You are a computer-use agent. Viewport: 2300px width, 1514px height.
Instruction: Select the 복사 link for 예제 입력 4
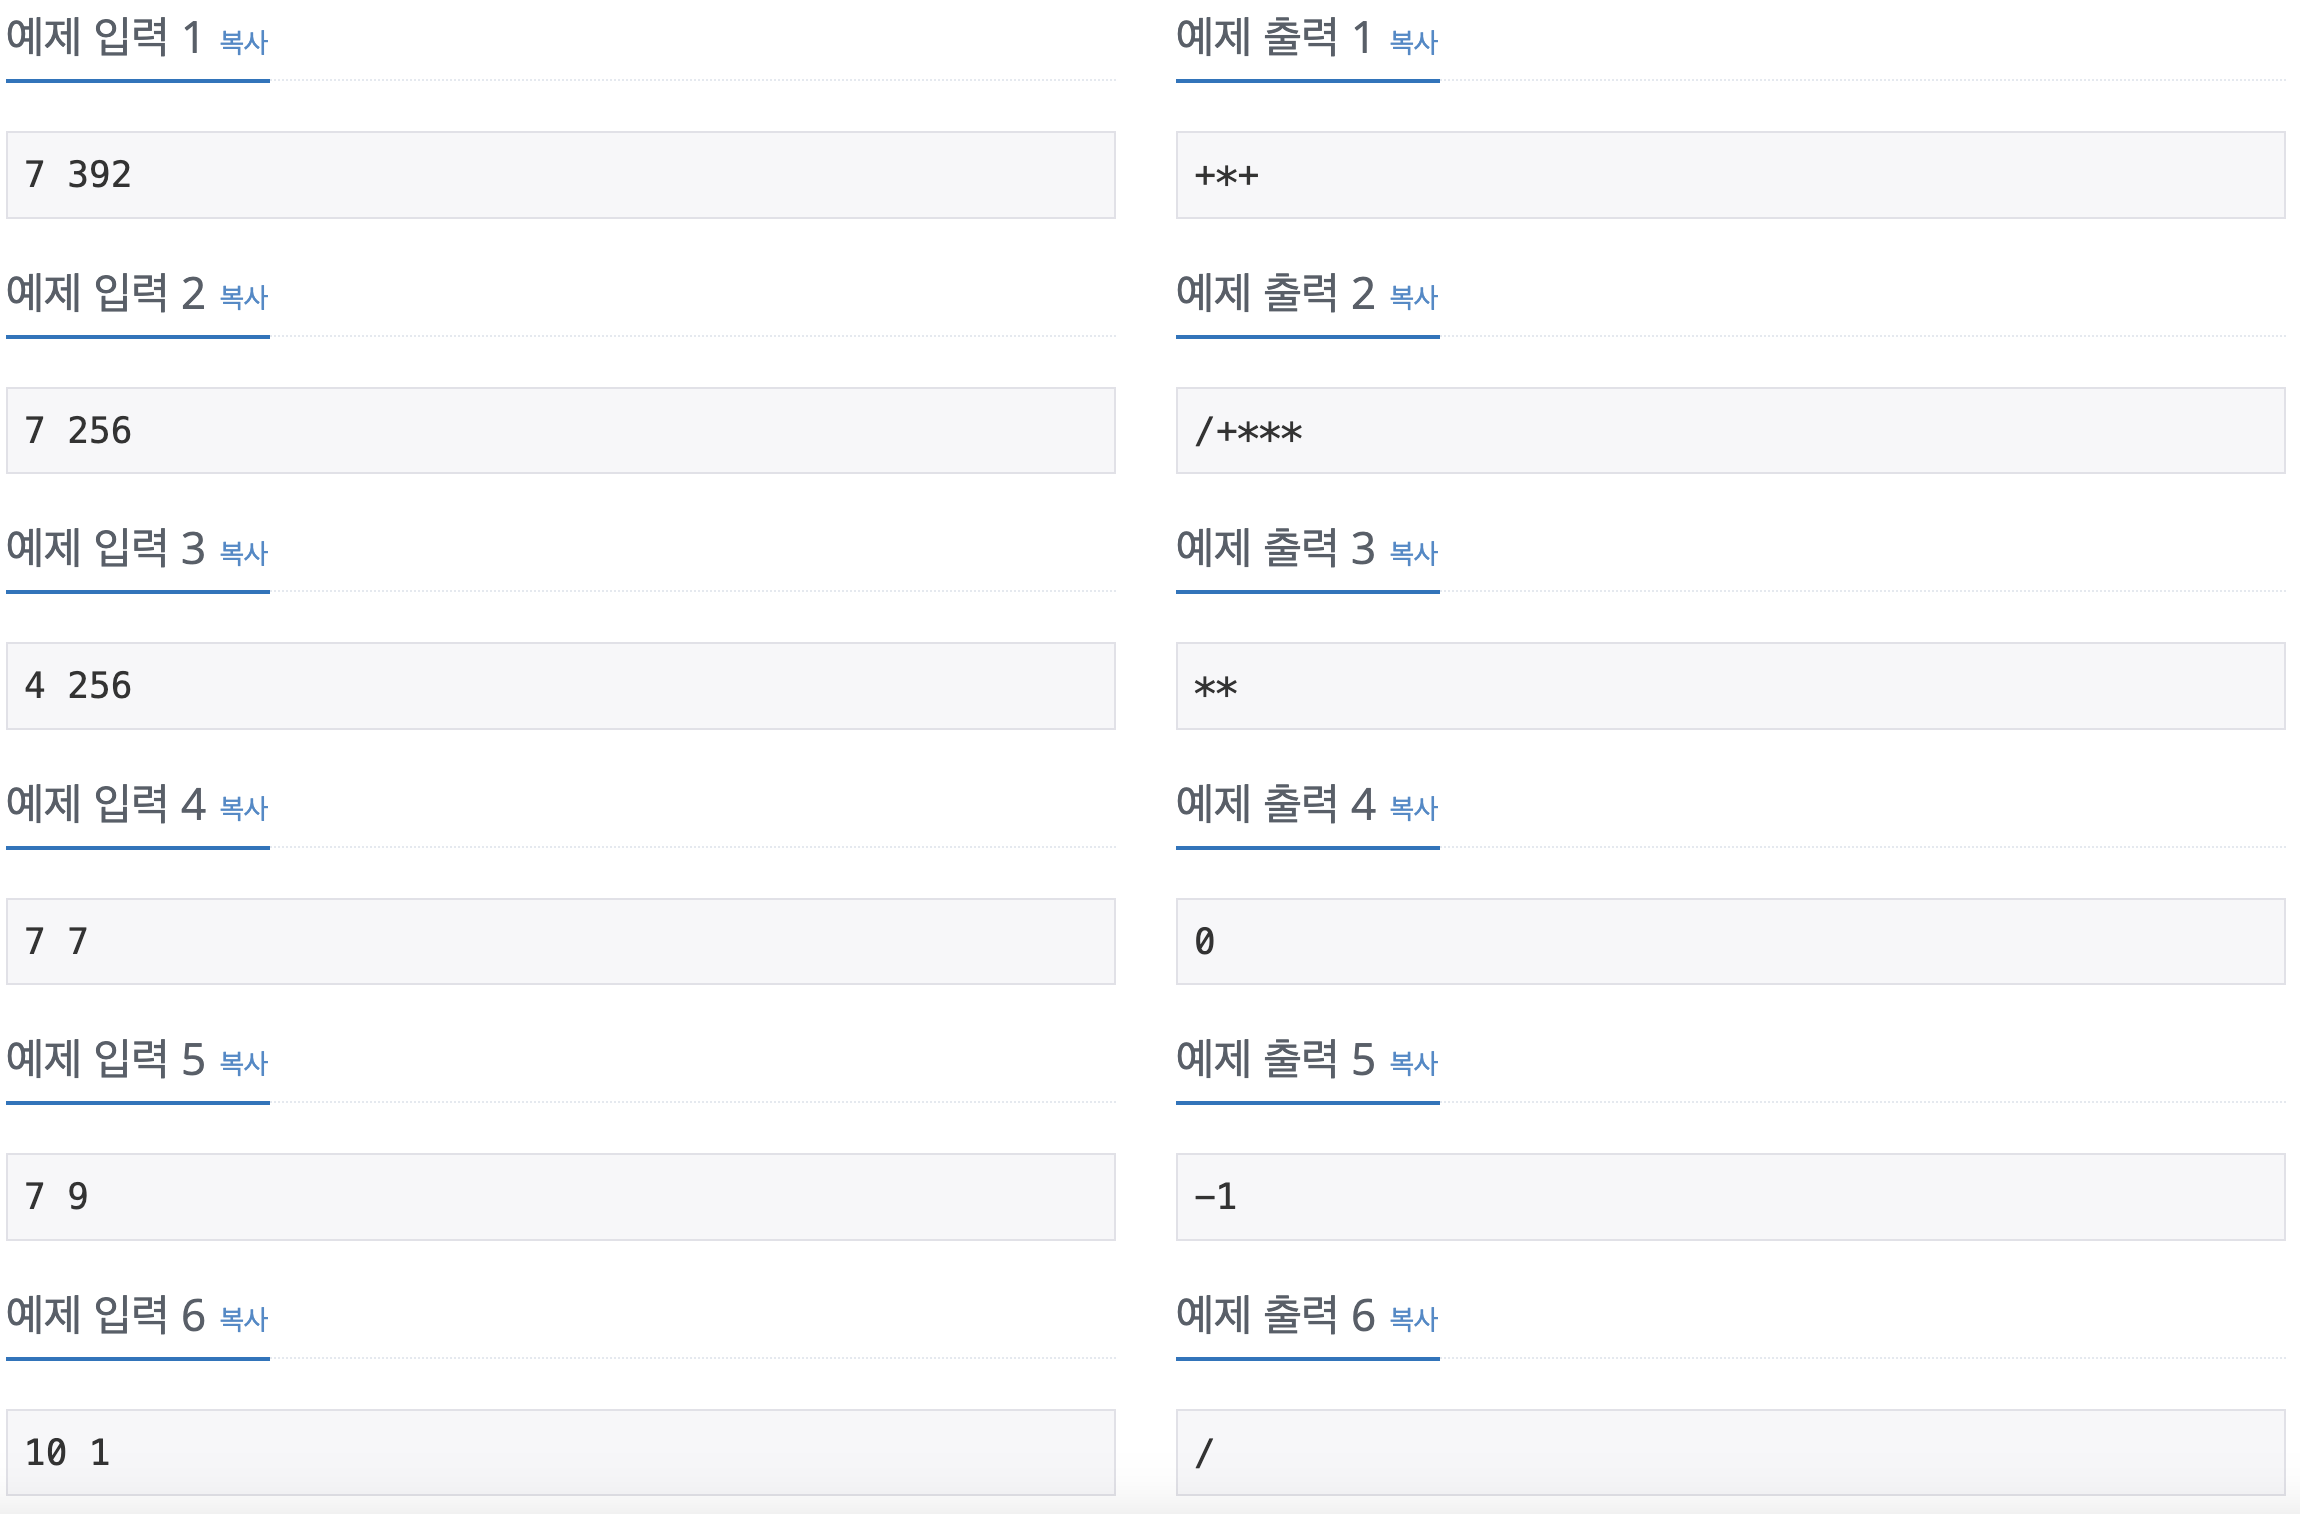[x=244, y=808]
